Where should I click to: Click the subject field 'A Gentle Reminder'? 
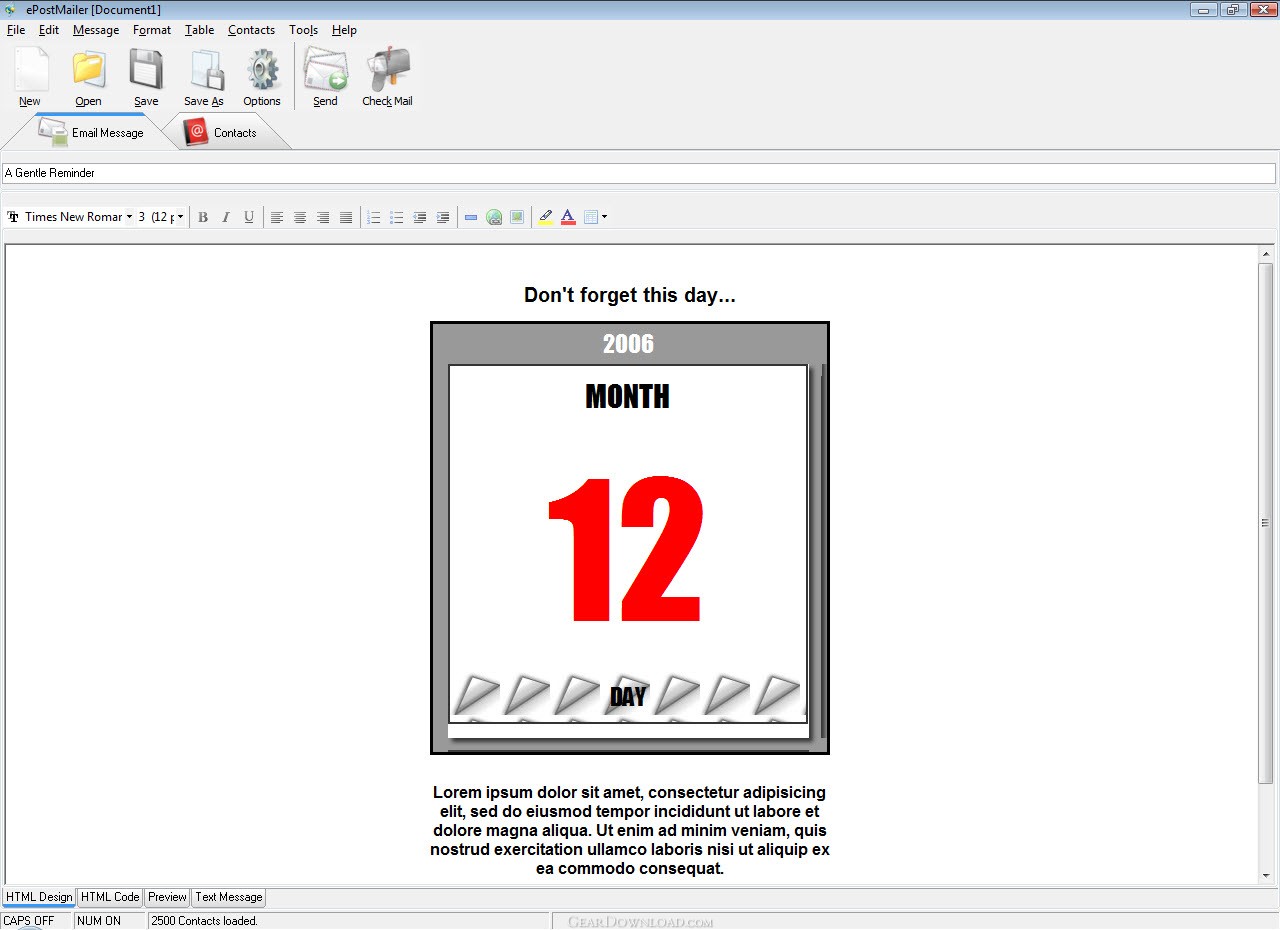pos(638,173)
